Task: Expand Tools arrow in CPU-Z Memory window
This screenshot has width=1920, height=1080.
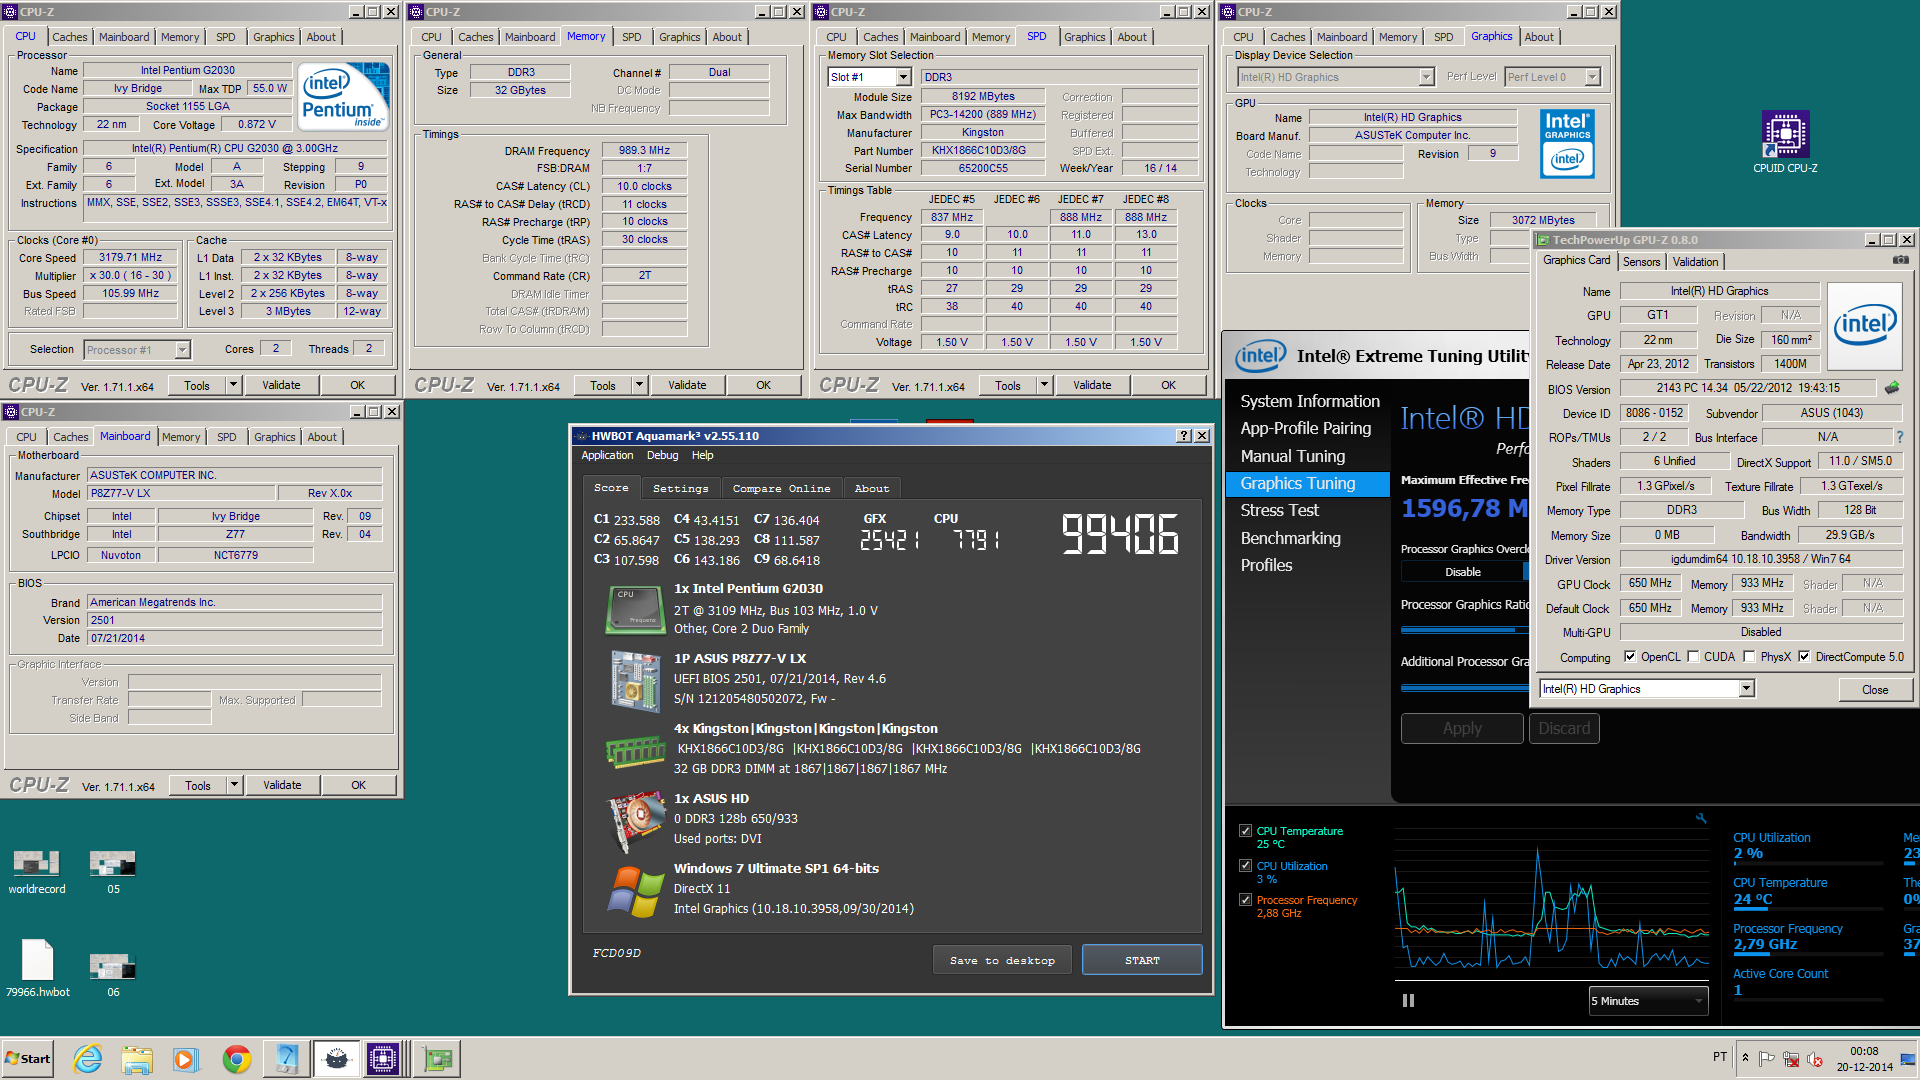Action: (639, 385)
